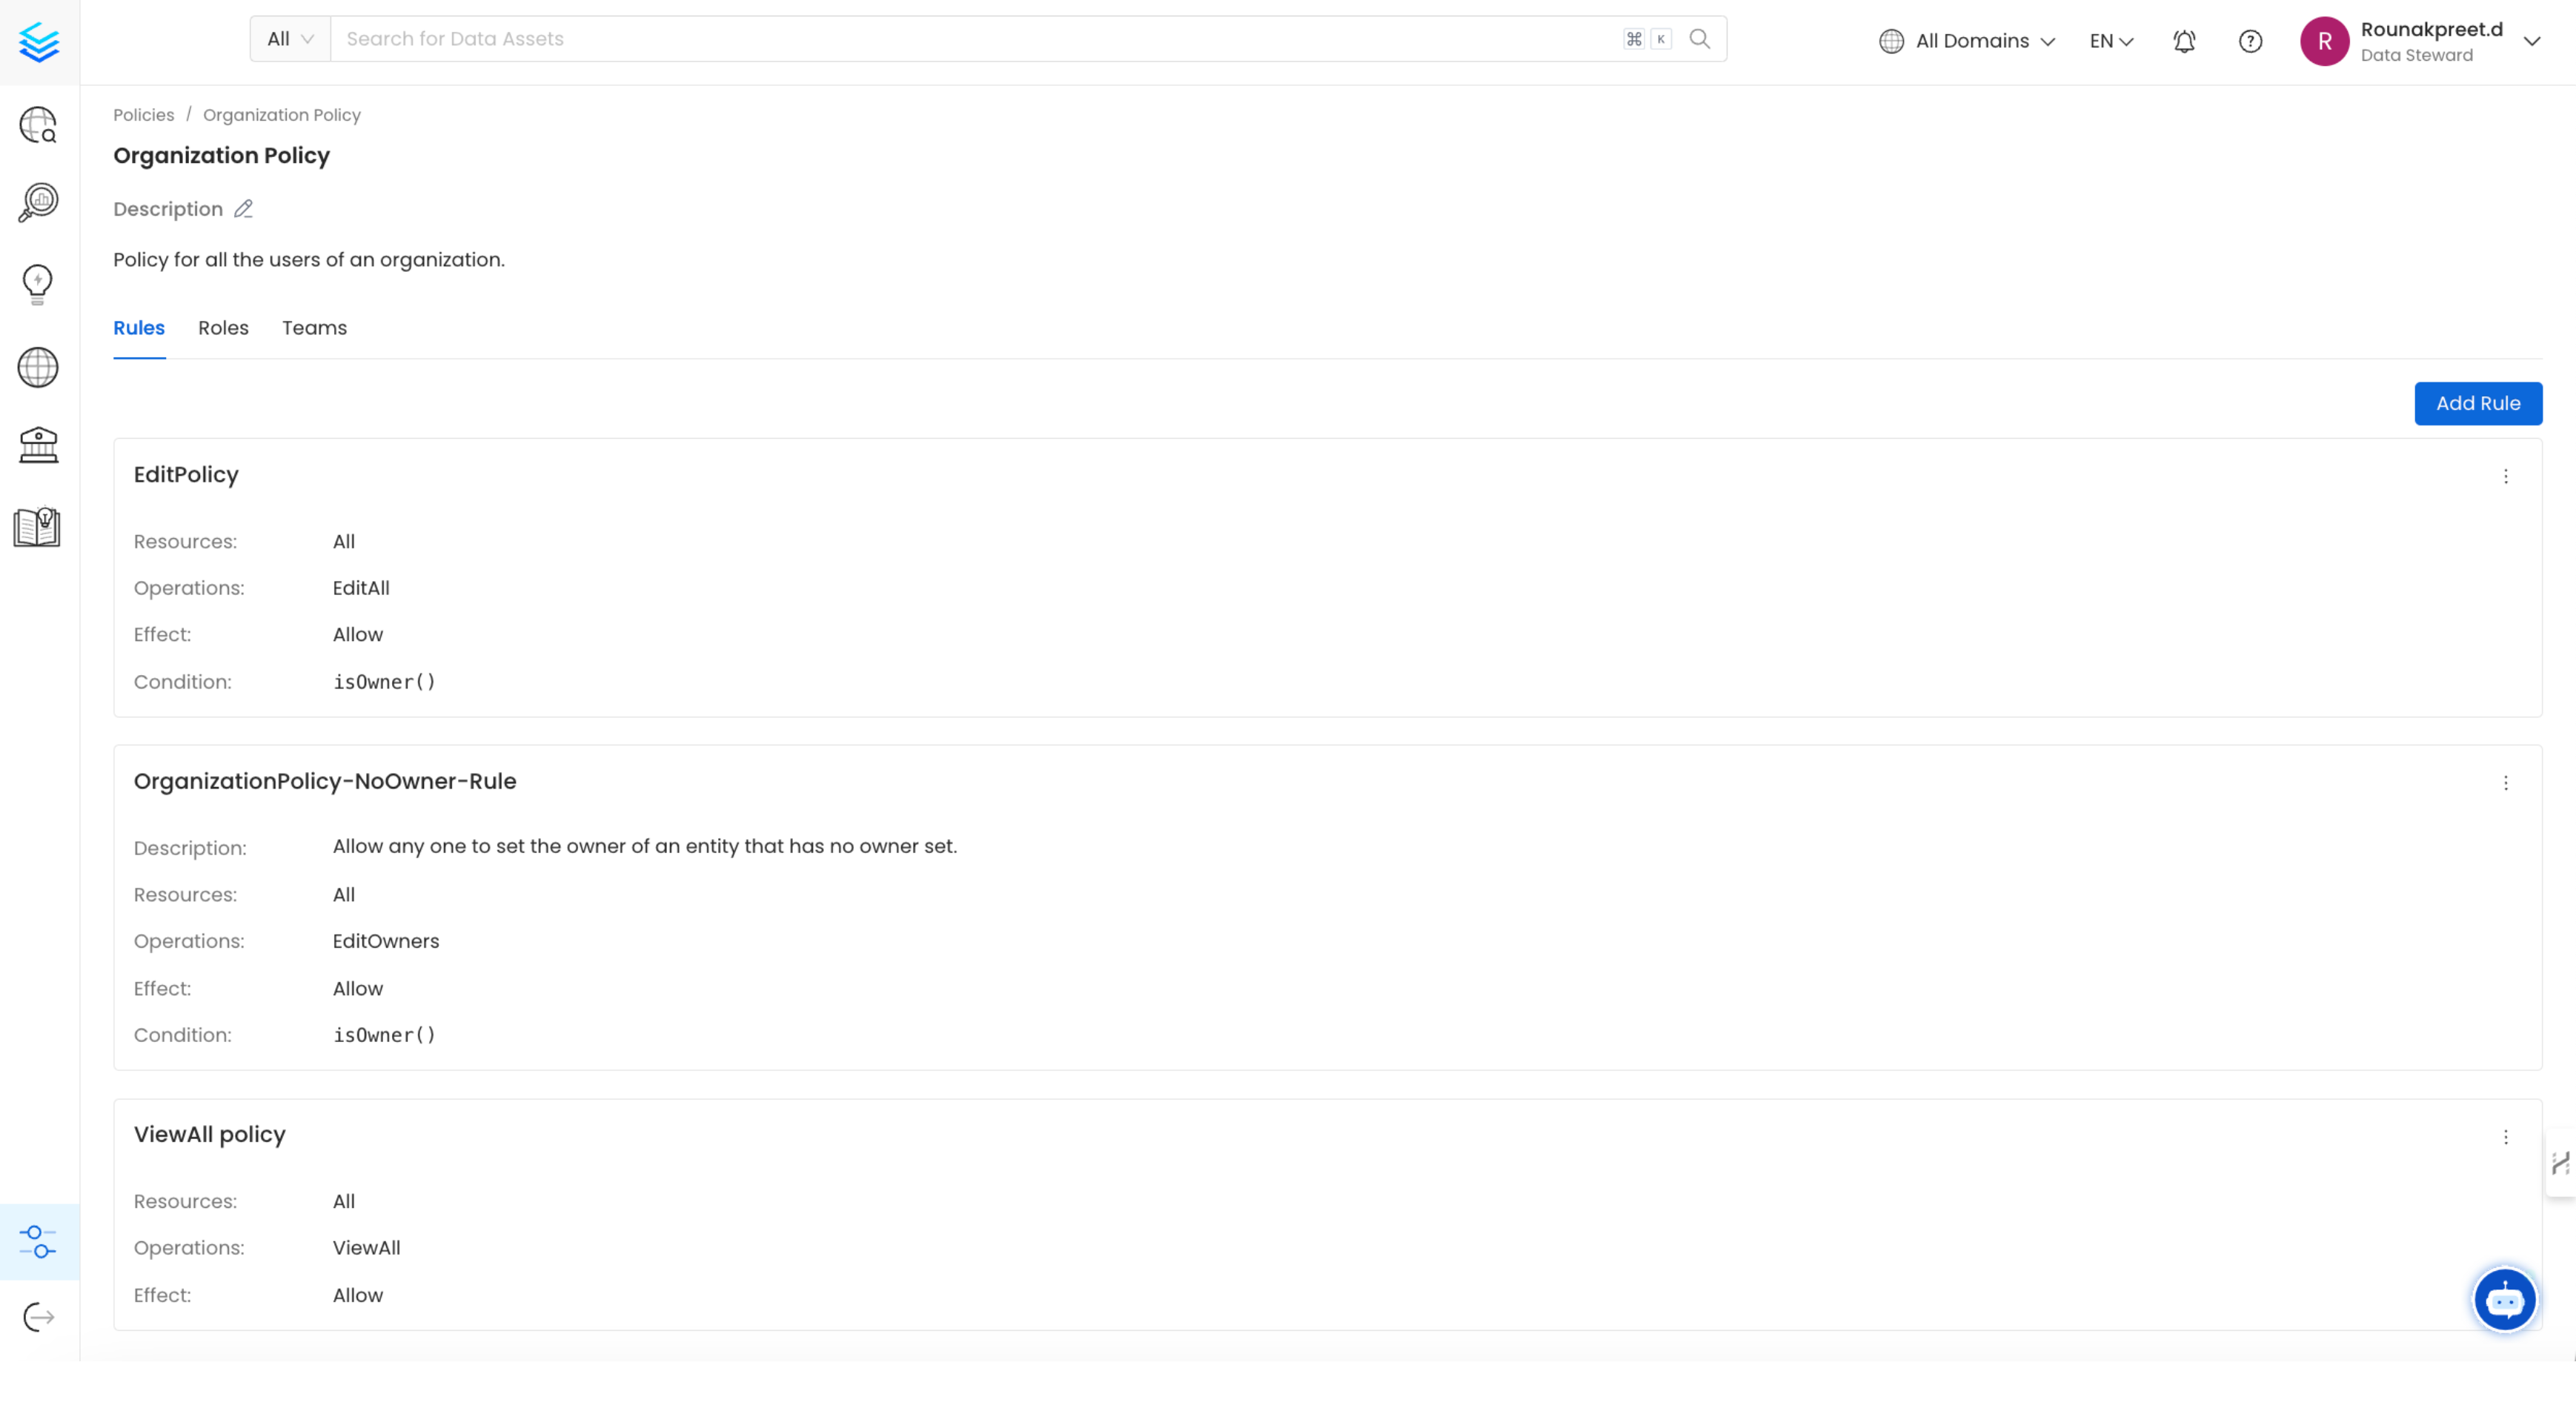
Task: Edit description with the pencil icon
Action: click(x=243, y=209)
